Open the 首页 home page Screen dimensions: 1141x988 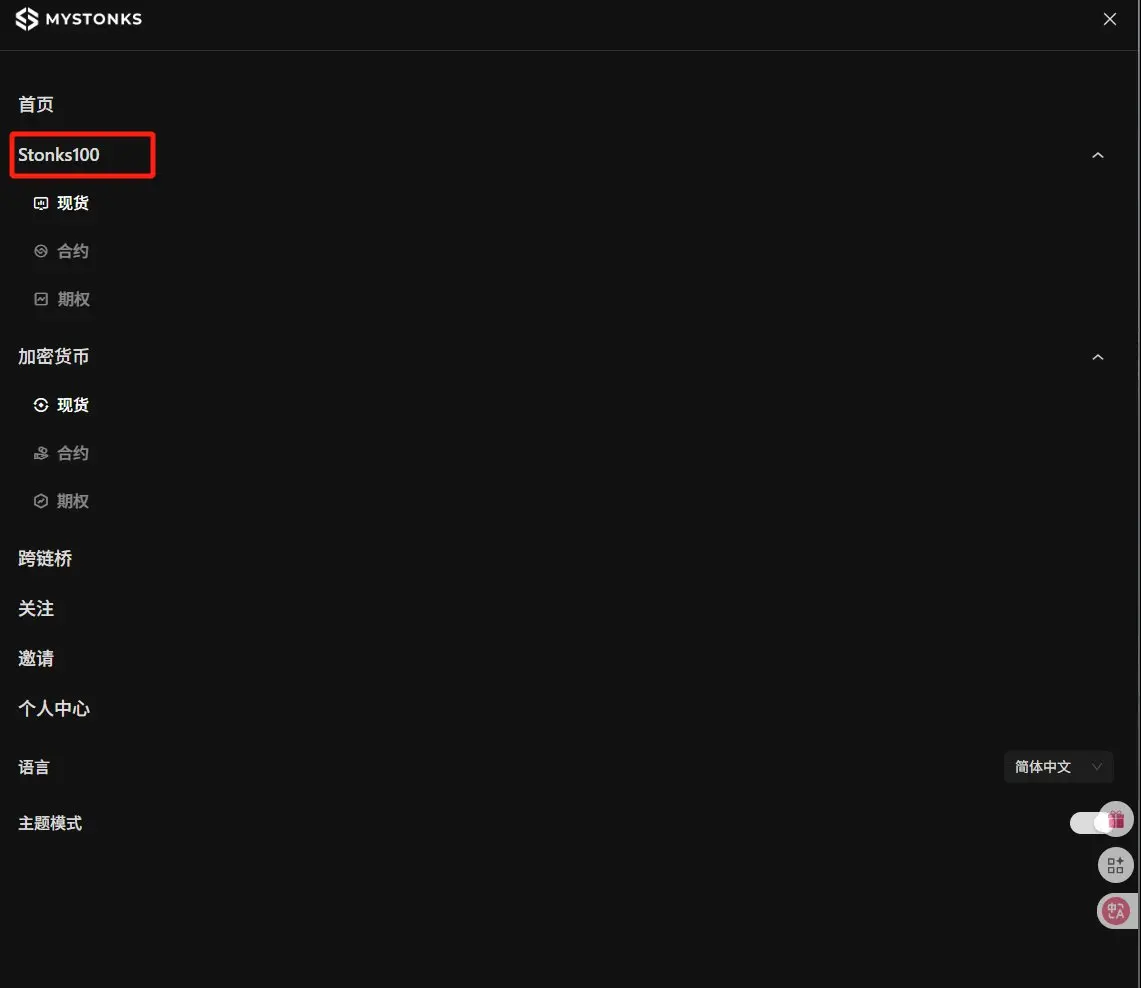pyautogui.click(x=36, y=105)
